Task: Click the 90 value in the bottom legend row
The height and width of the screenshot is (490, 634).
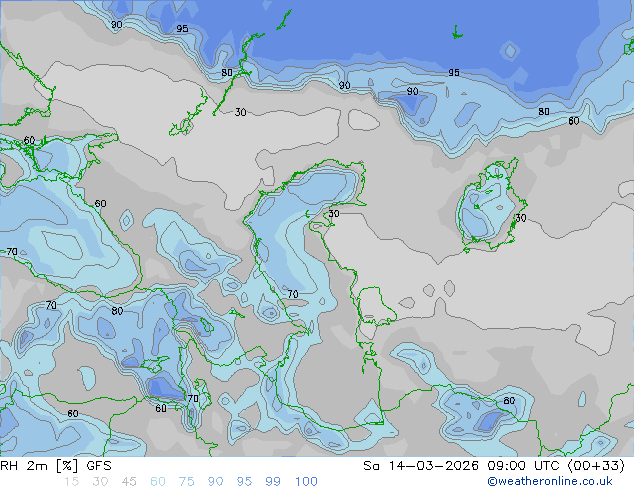Action: coord(215,482)
